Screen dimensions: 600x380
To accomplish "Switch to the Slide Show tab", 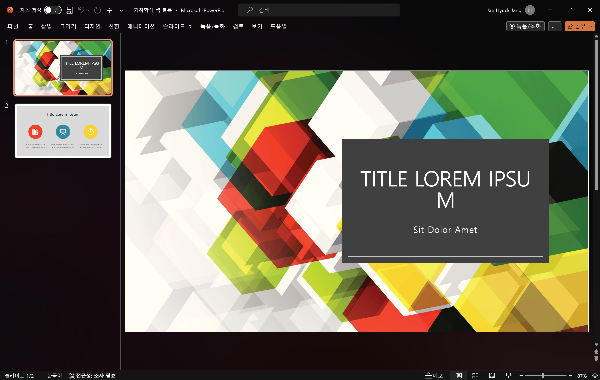I will point(177,26).
